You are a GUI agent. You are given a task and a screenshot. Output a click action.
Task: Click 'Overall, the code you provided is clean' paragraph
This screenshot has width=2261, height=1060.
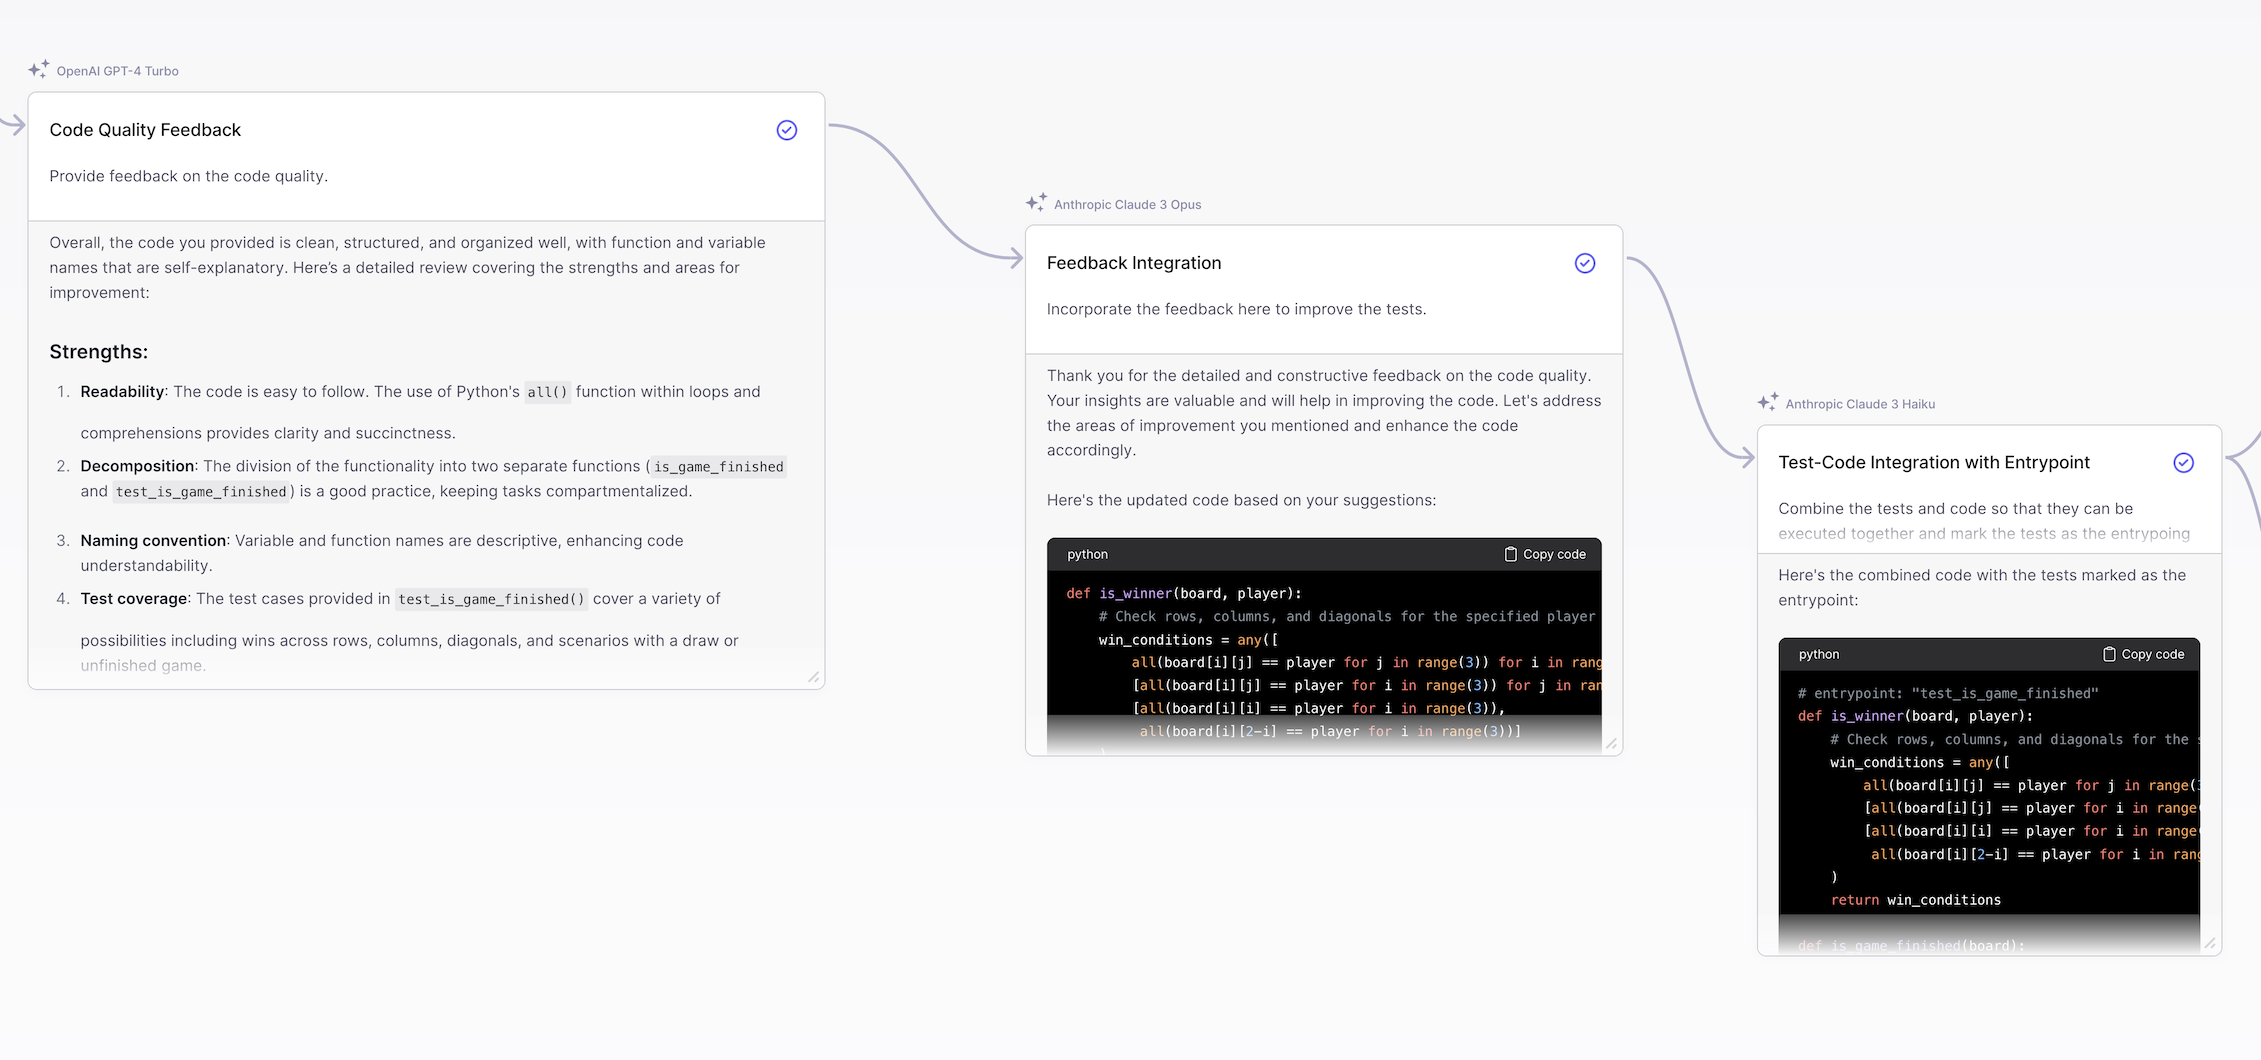[407, 267]
